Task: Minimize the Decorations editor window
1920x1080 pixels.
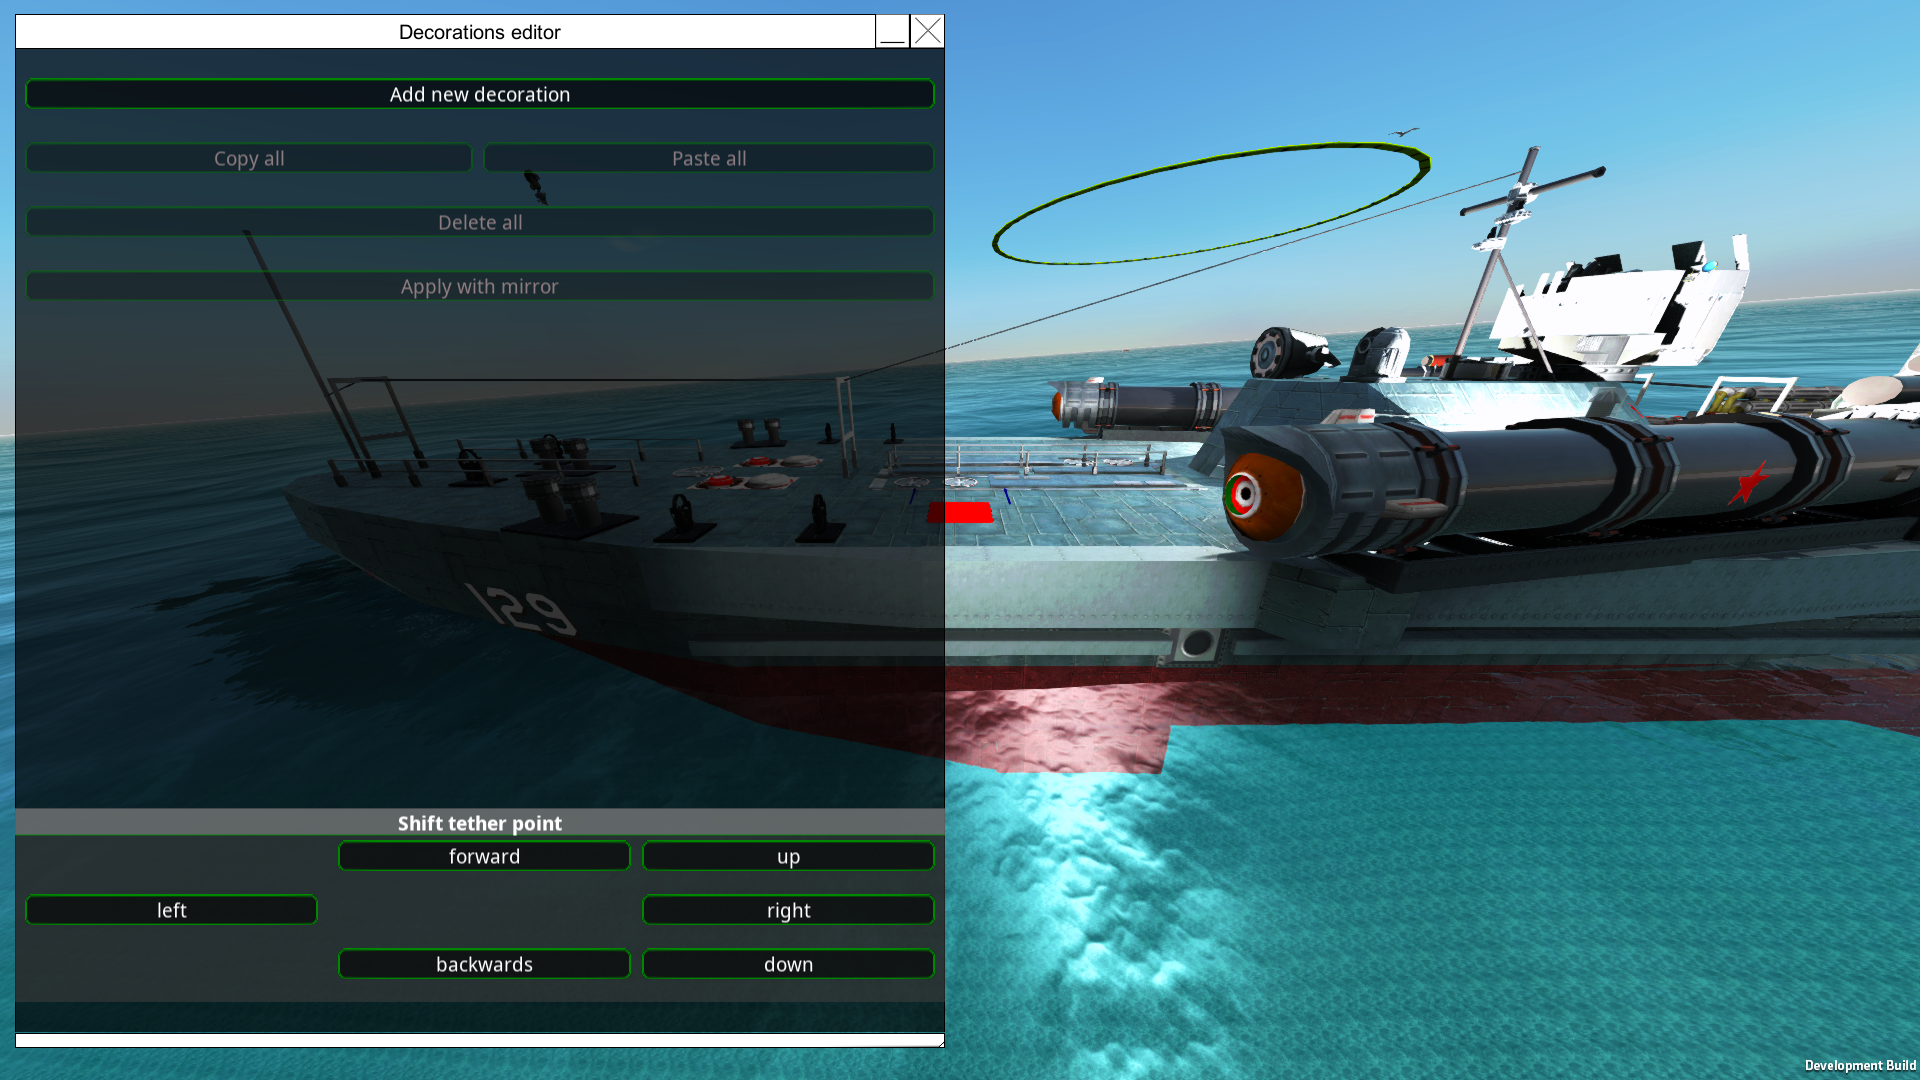Action: [x=893, y=32]
